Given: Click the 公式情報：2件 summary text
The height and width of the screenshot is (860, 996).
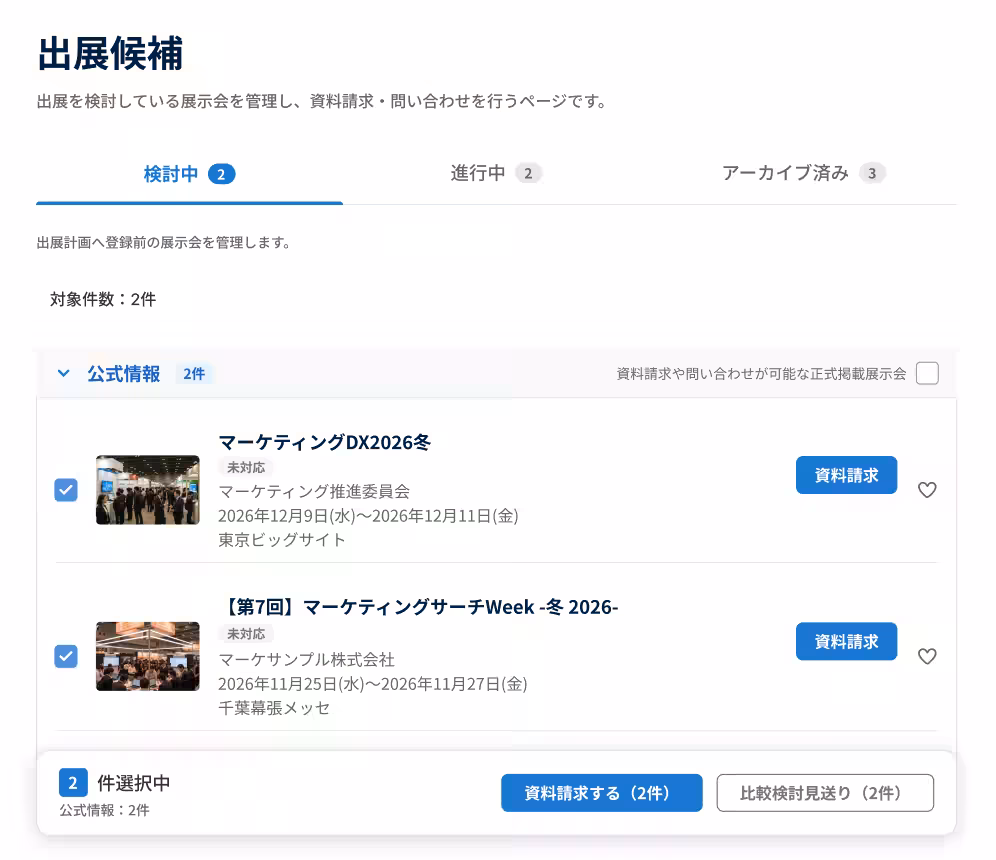Looking at the screenshot, I should coord(105,810).
